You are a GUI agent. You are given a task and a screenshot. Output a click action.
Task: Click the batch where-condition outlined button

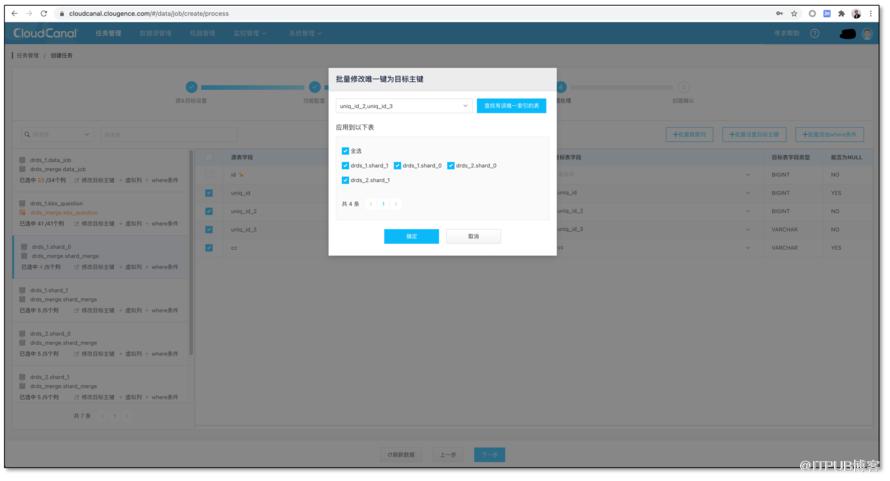pyautogui.click(x=829, y=135)
